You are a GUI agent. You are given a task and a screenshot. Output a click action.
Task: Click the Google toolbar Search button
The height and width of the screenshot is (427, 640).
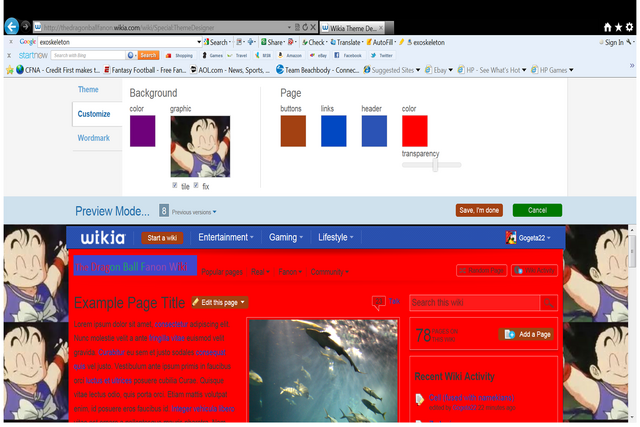coord(218,42)
